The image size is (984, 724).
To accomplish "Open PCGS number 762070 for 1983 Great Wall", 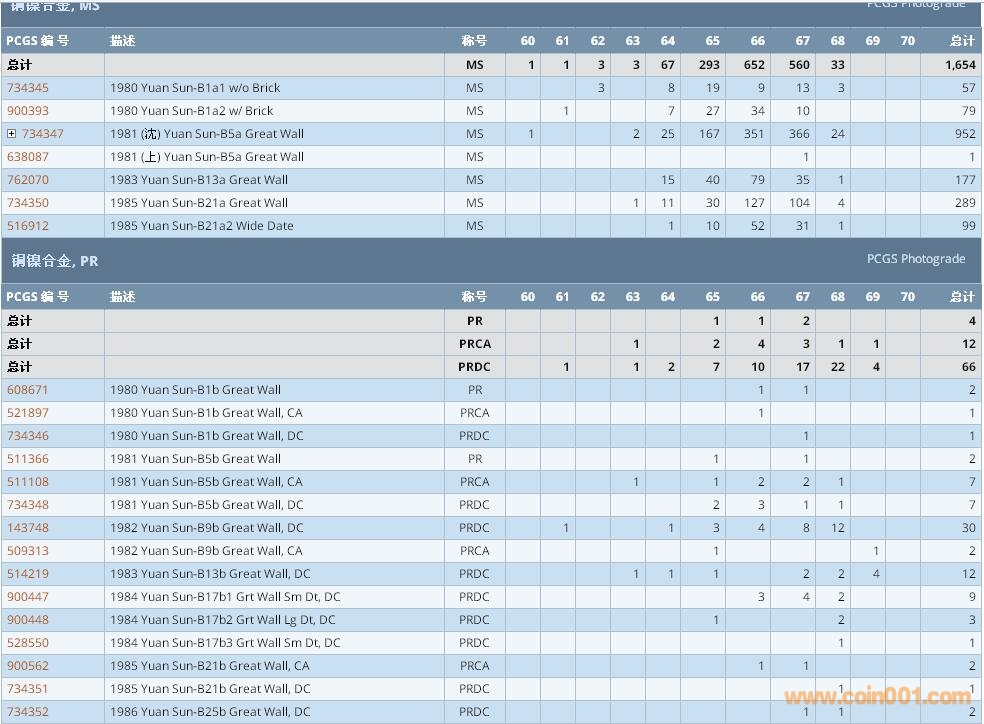I will pos(27,180).
